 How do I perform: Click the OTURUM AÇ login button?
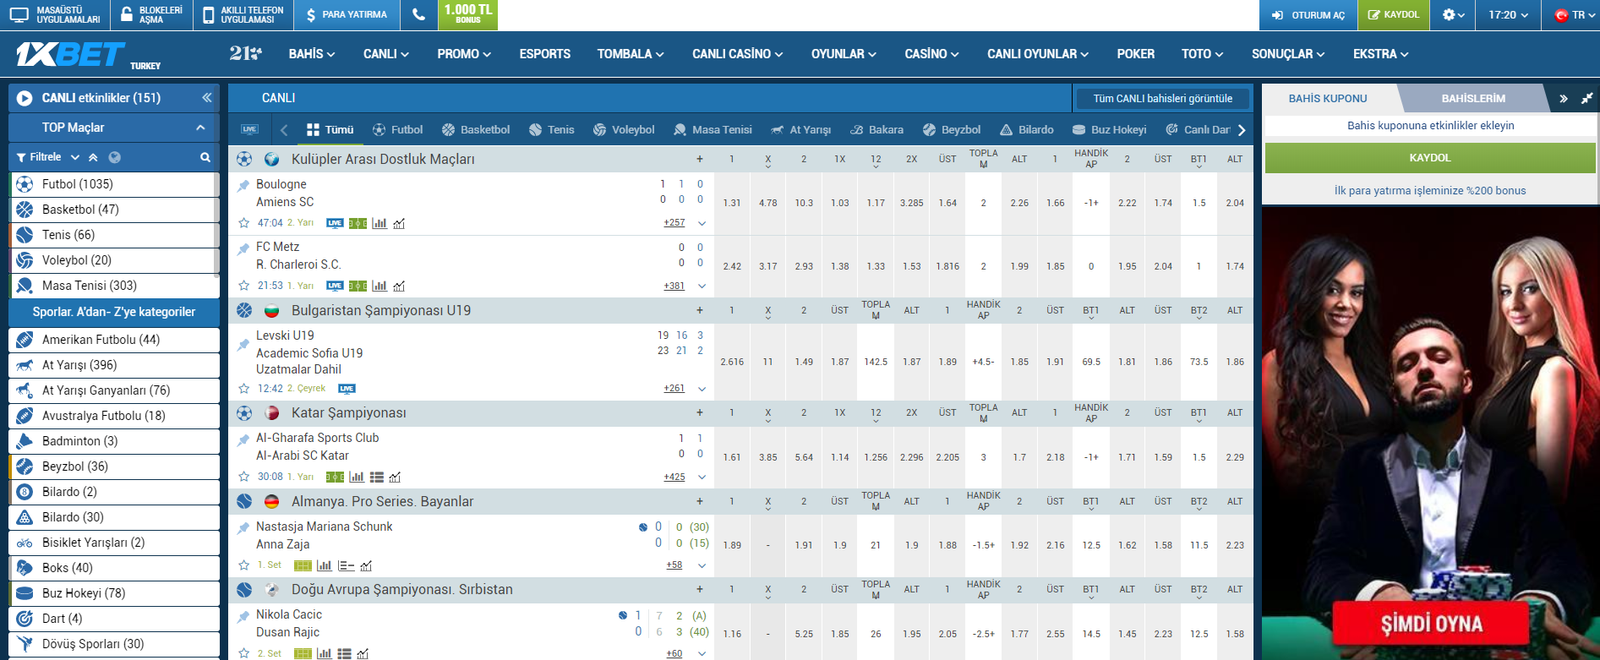coord(1309,15)
